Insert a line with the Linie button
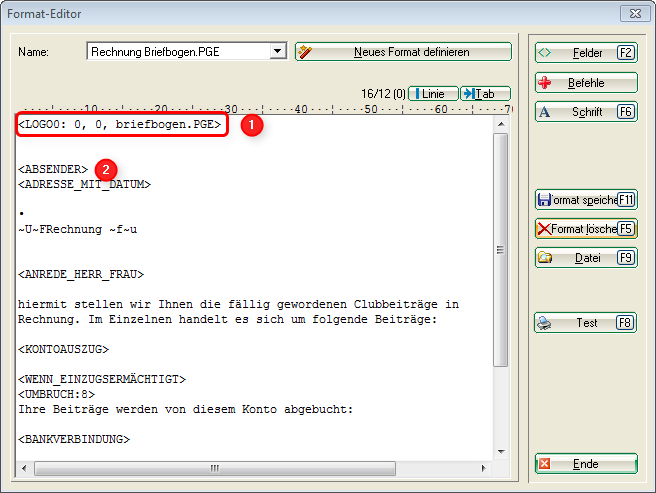 click(x=433, y=93)
